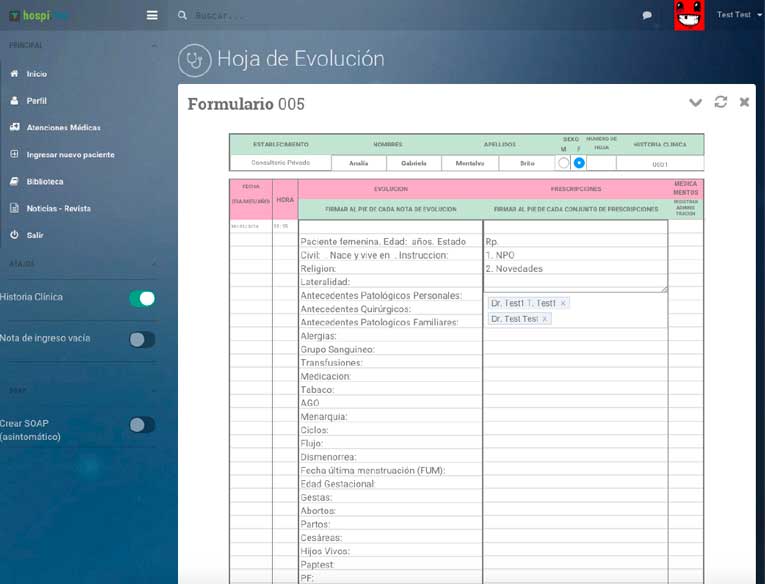Remove the Dr. Test Test tag
This screenshot has width=765, height=584.
click(x=545, y=319)
